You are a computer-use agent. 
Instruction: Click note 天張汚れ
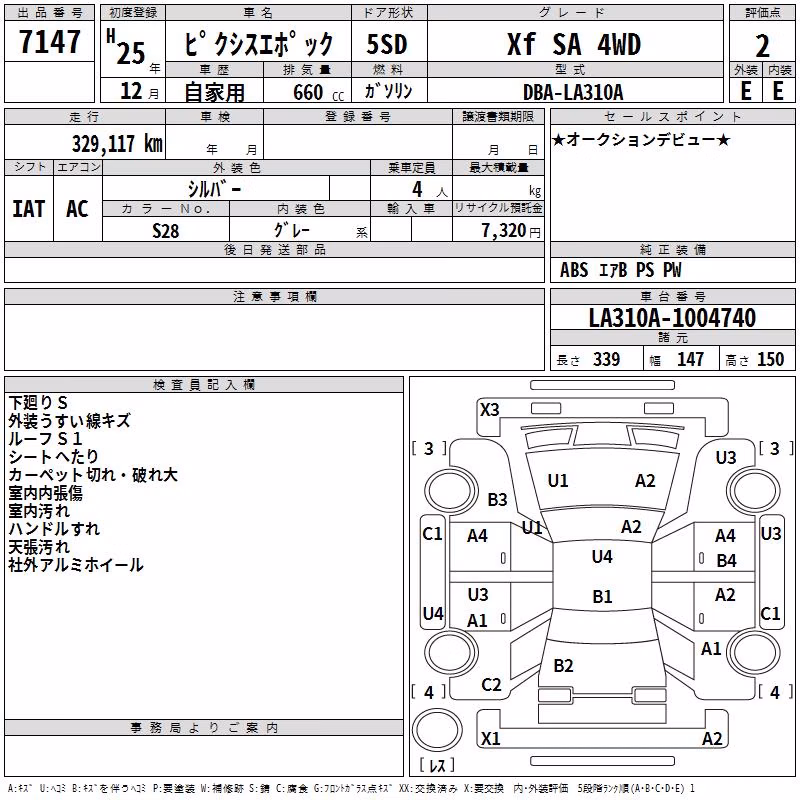pyautogui.click(x=39, y=547)
